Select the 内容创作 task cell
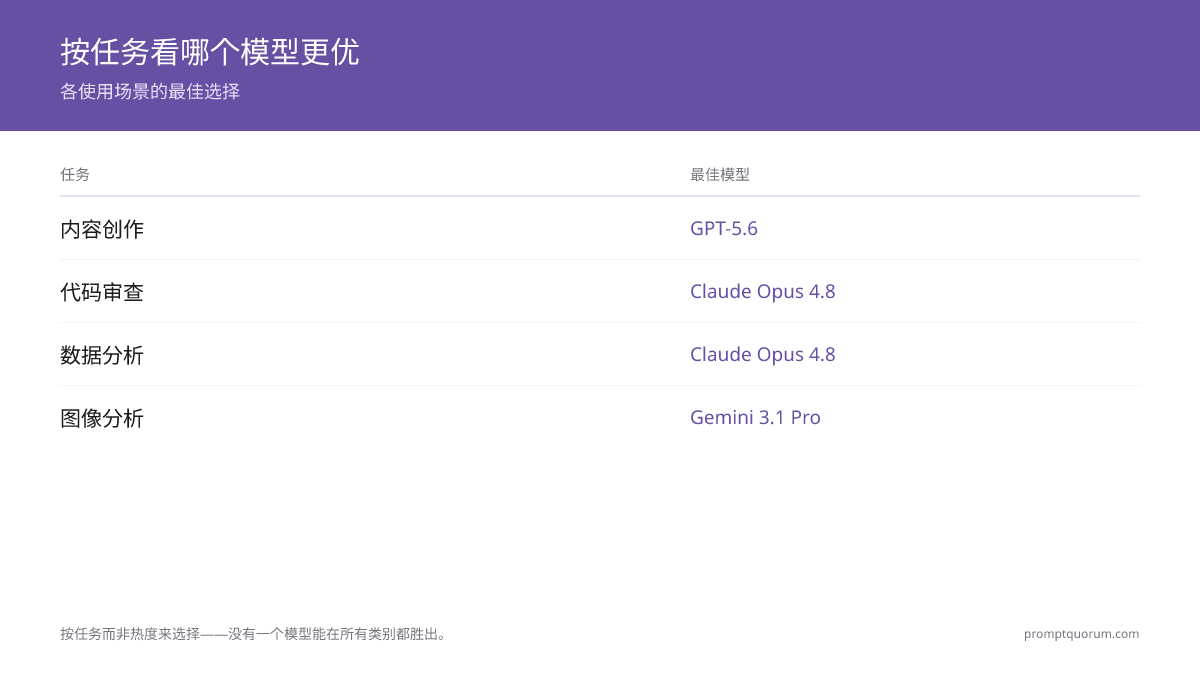Viewport: 1200px width, 675px height. pyautogui.click(x=102, y=229)
